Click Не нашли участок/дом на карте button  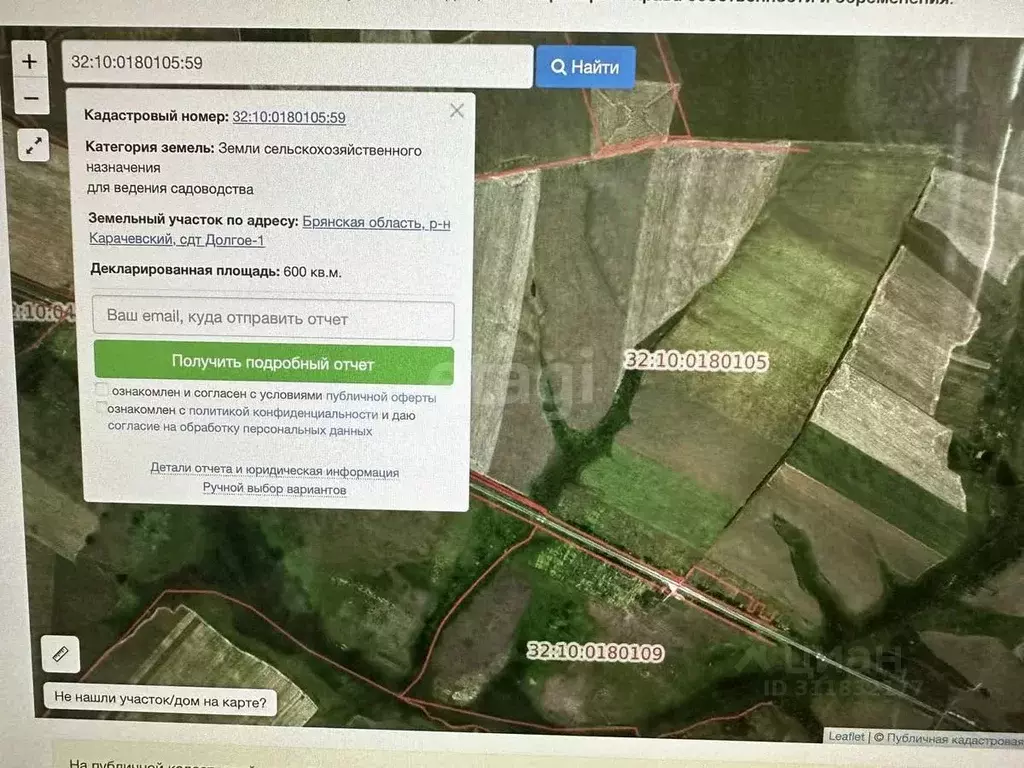(x=160, y=702)
